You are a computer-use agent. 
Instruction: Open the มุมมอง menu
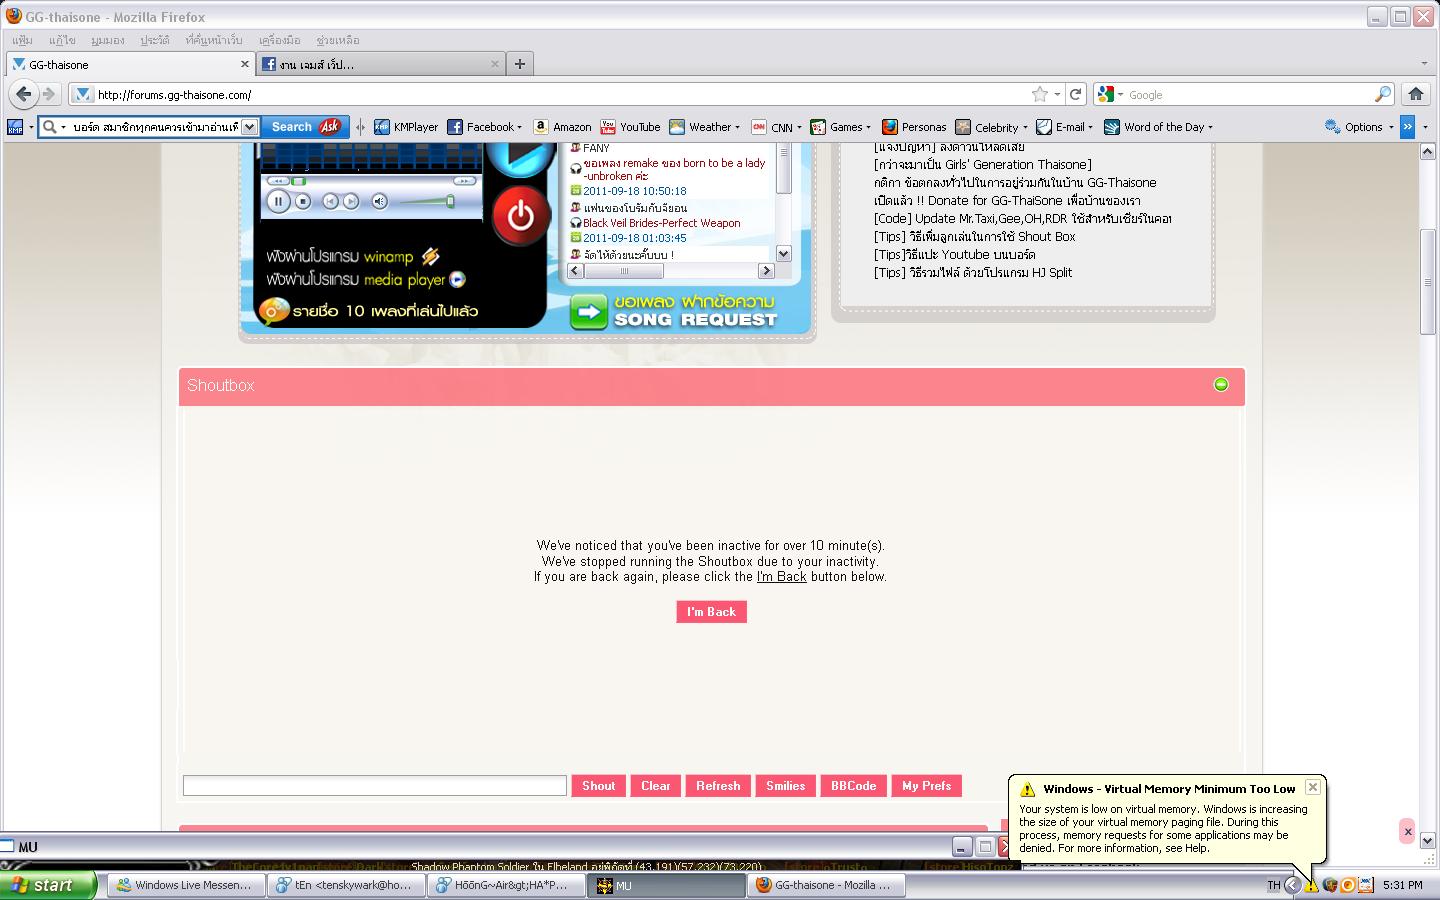click(107, 40)
